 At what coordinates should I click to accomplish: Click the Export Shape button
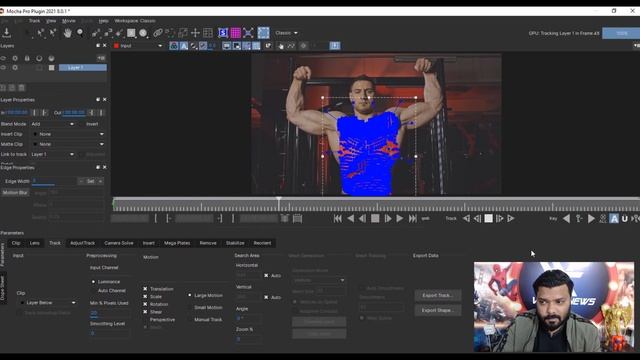pos(438,310)
